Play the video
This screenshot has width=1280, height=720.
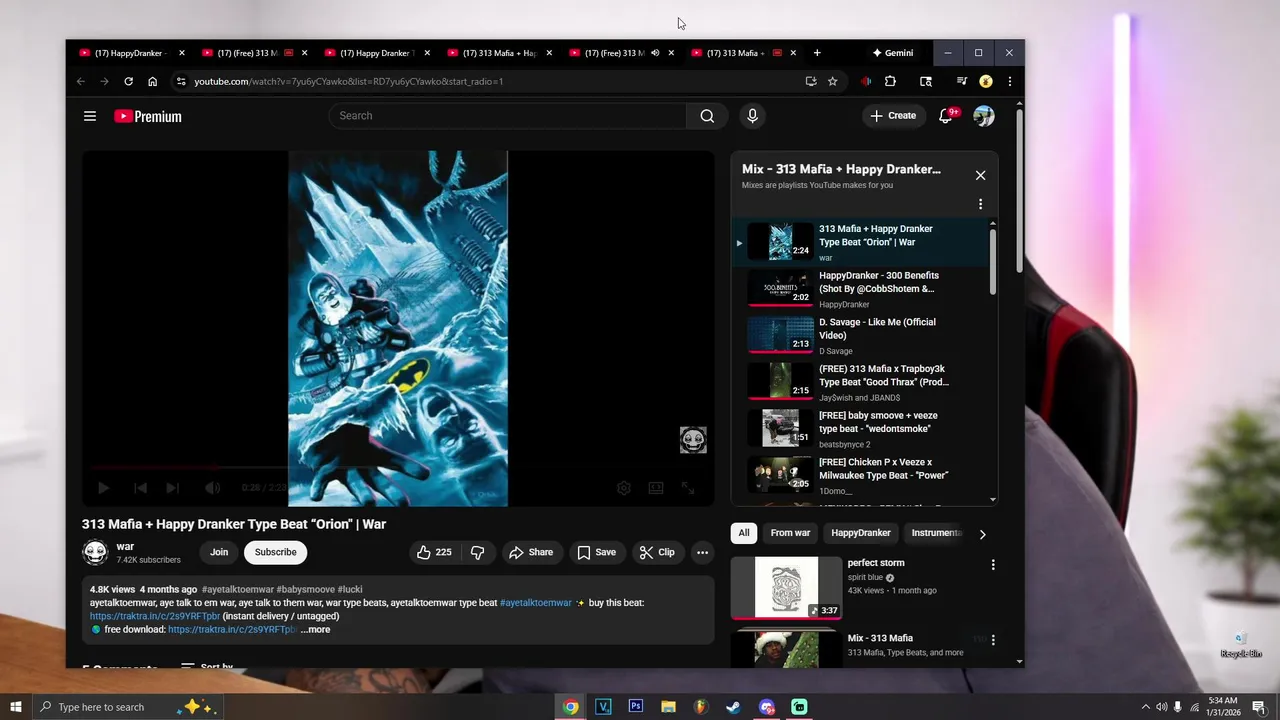[103, 488]
